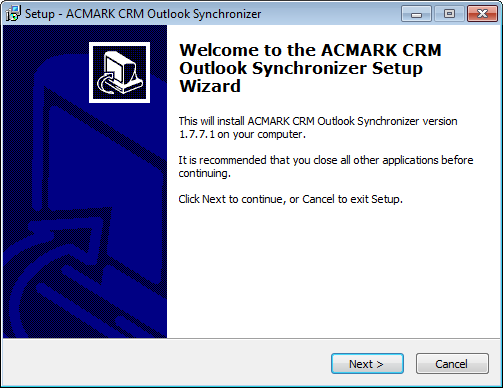Click the 'Welcome to the ACMARK CRM' heading line

(310, 50)
